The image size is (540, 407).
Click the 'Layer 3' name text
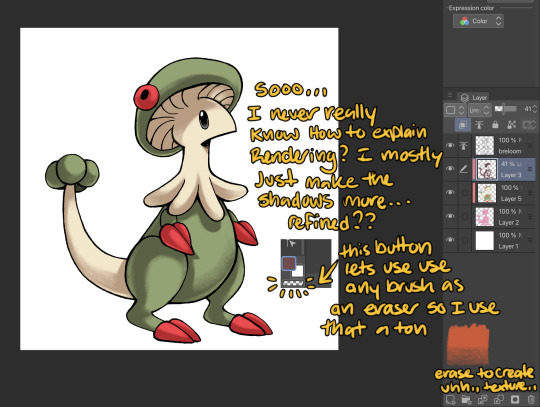tap(511, 175)
